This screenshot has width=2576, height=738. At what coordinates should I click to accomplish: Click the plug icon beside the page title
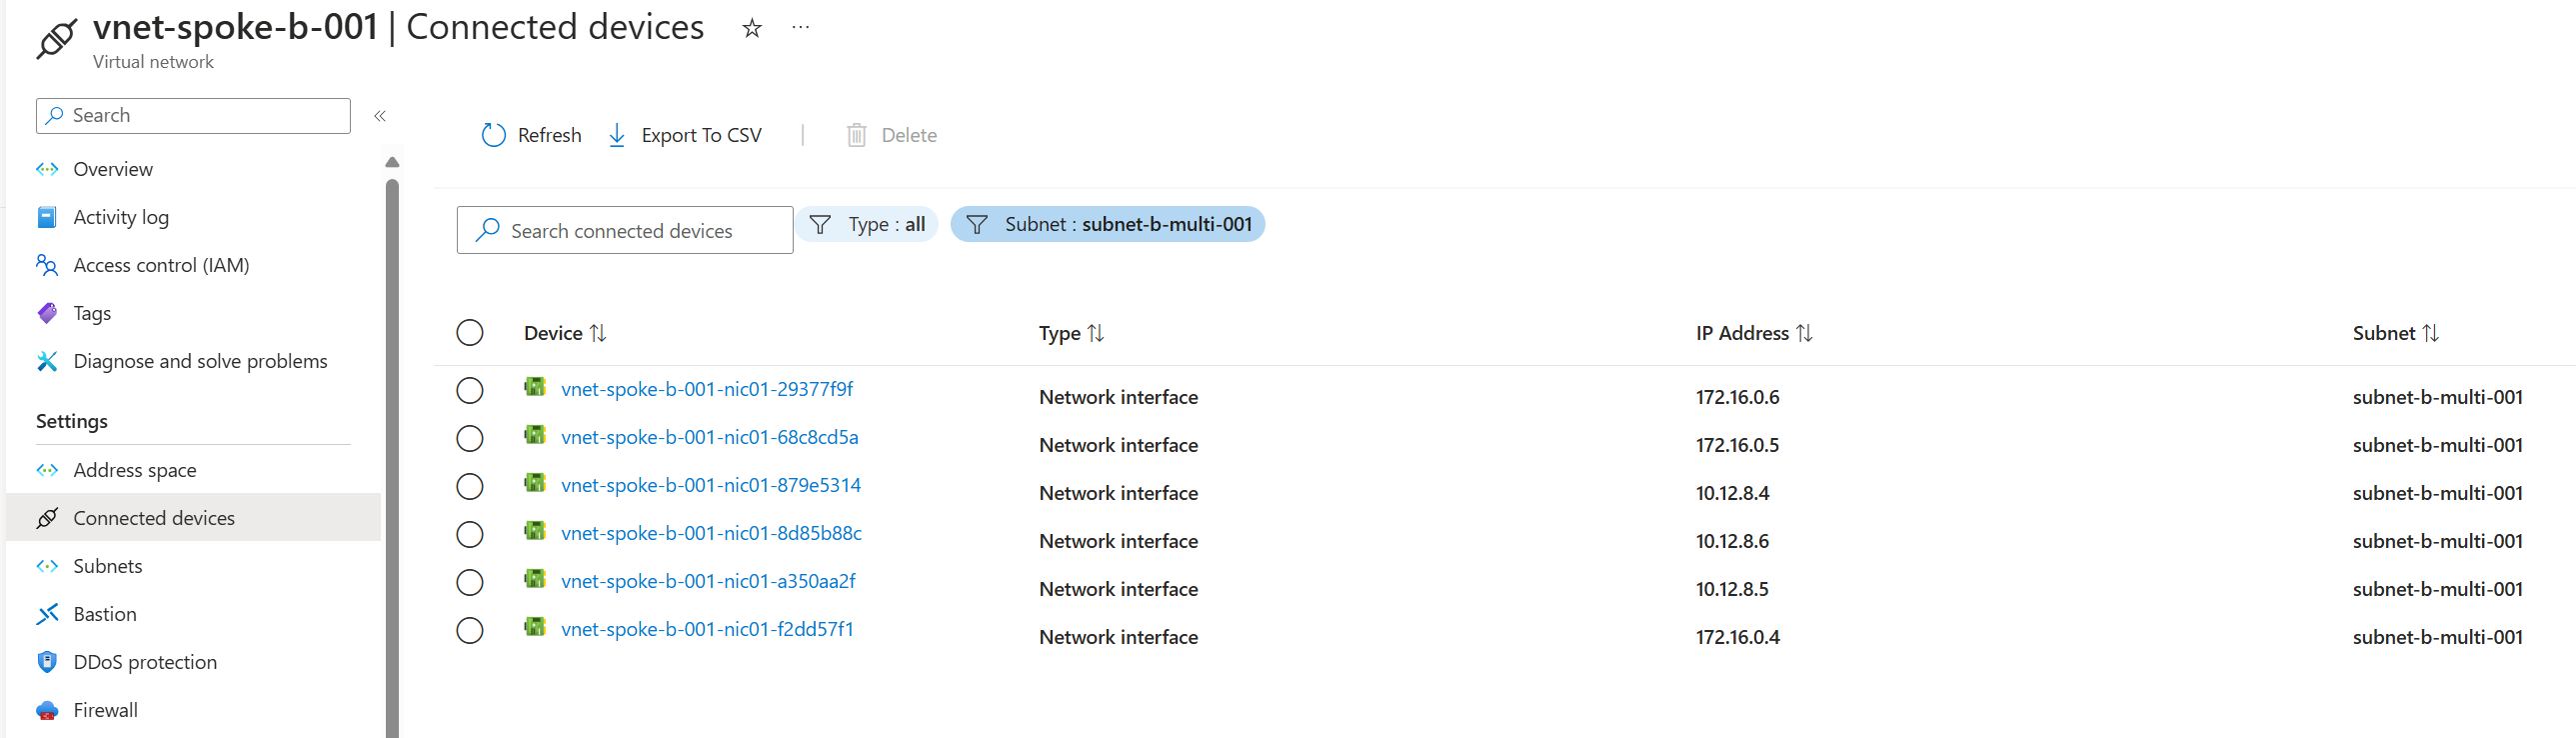coord(57,39)
